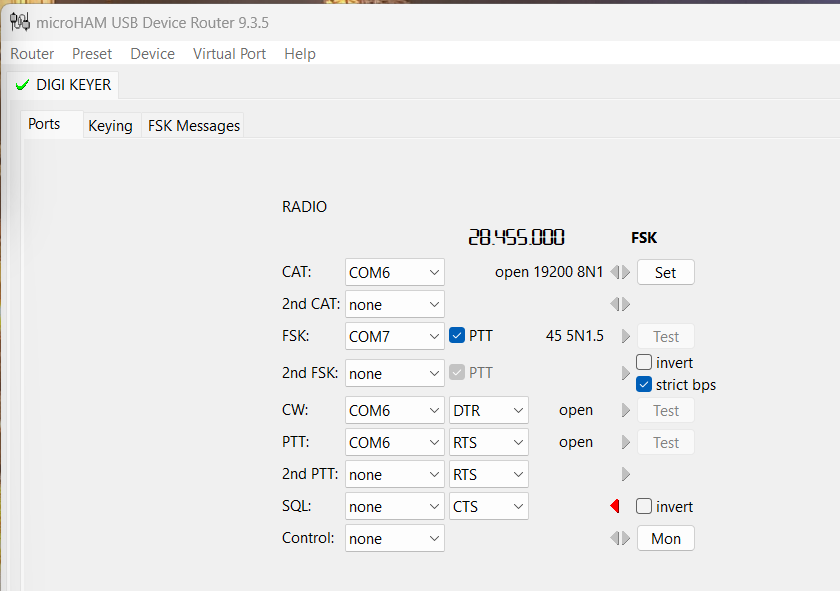The width and height of the screenshot is (840, 591).
Task: Click the red SQL indicator arrow
Action: click(x=615, y=507)
